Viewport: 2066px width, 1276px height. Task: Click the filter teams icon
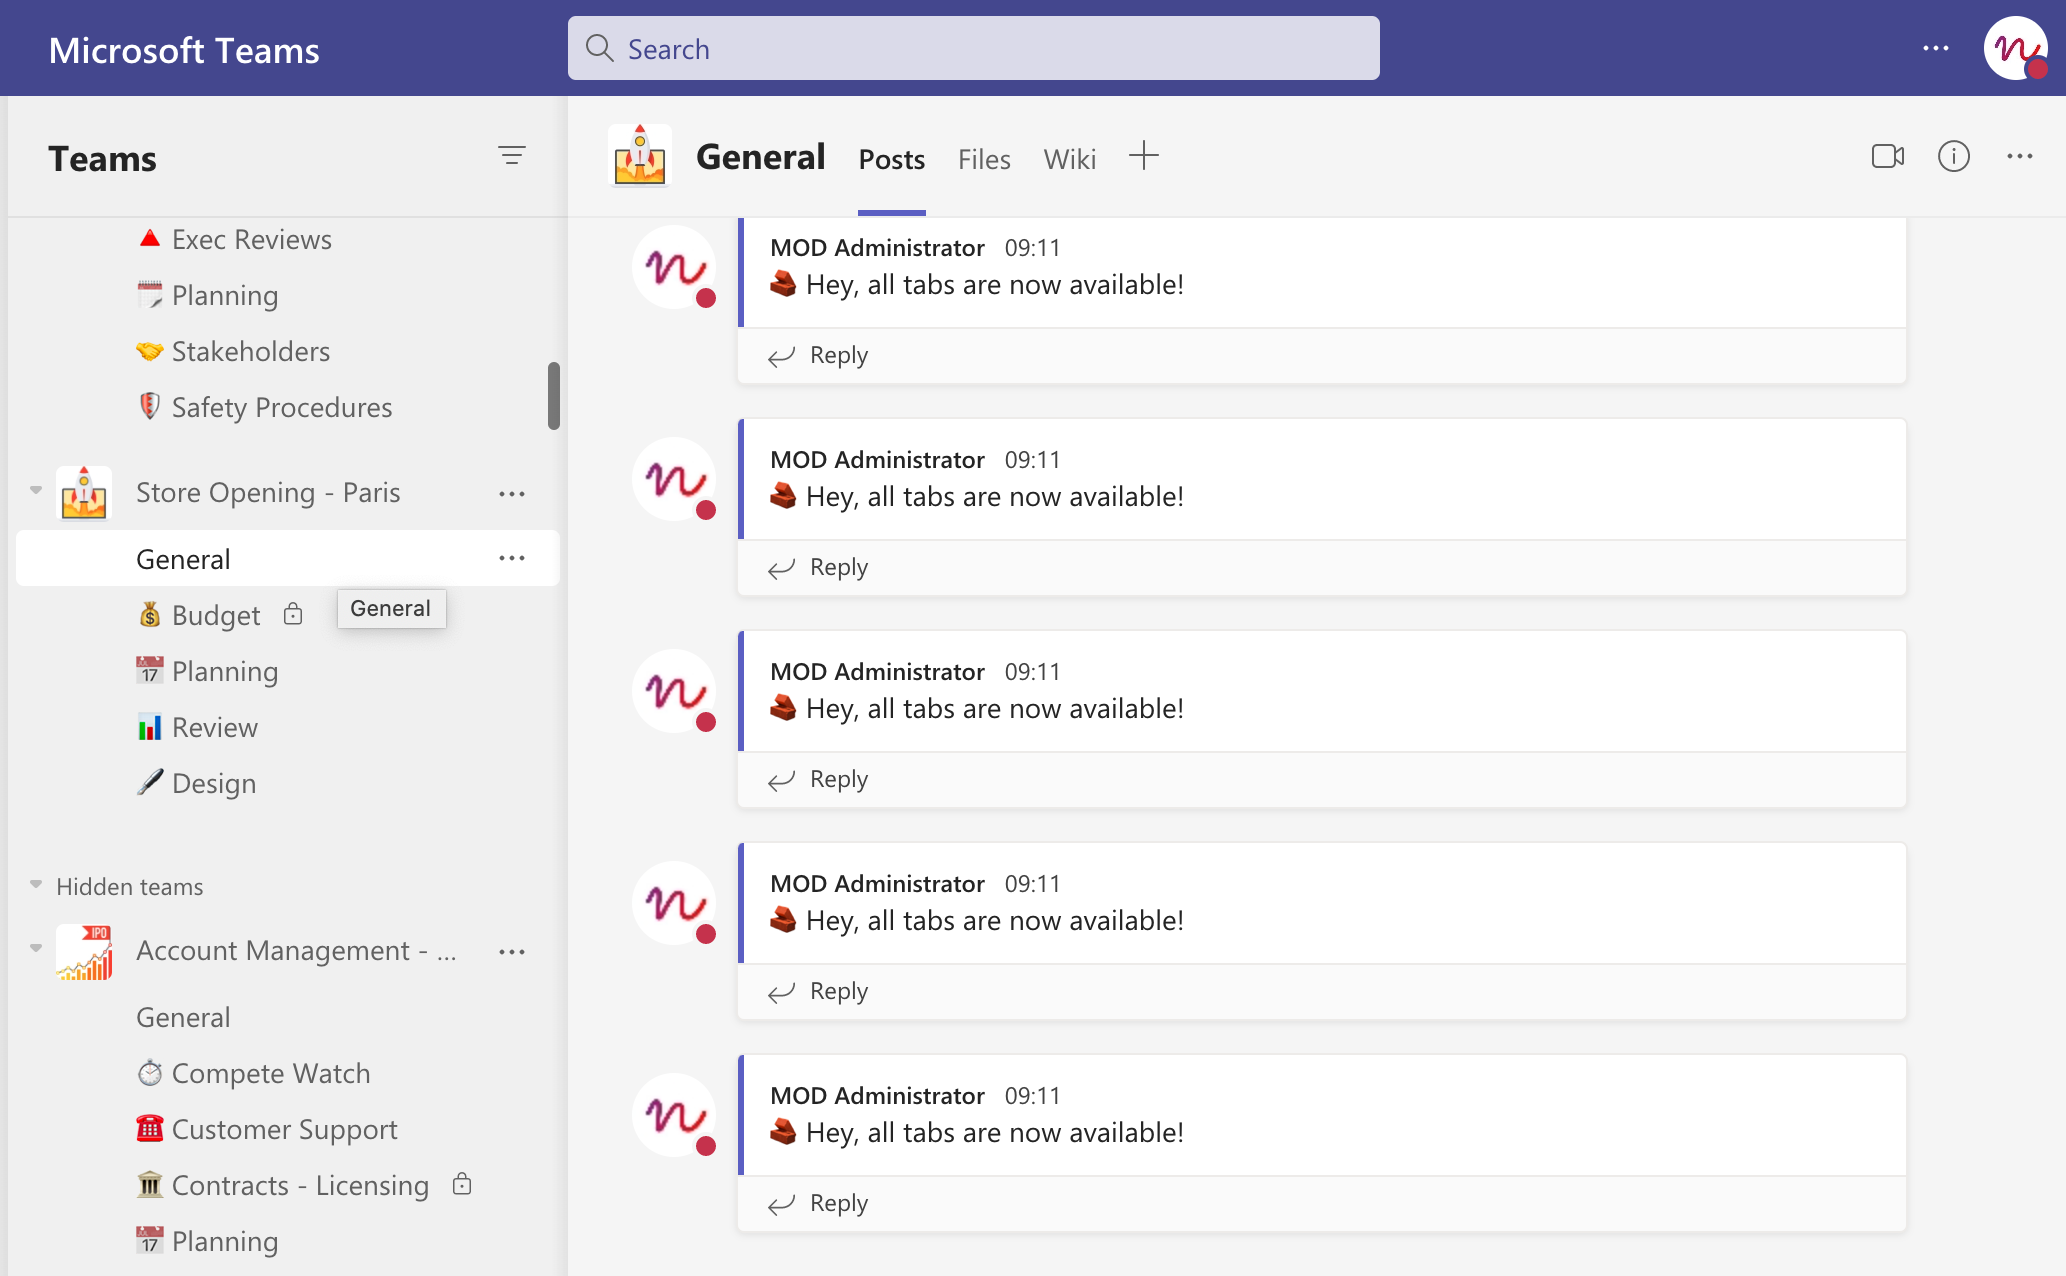click(x=512, y=156)
